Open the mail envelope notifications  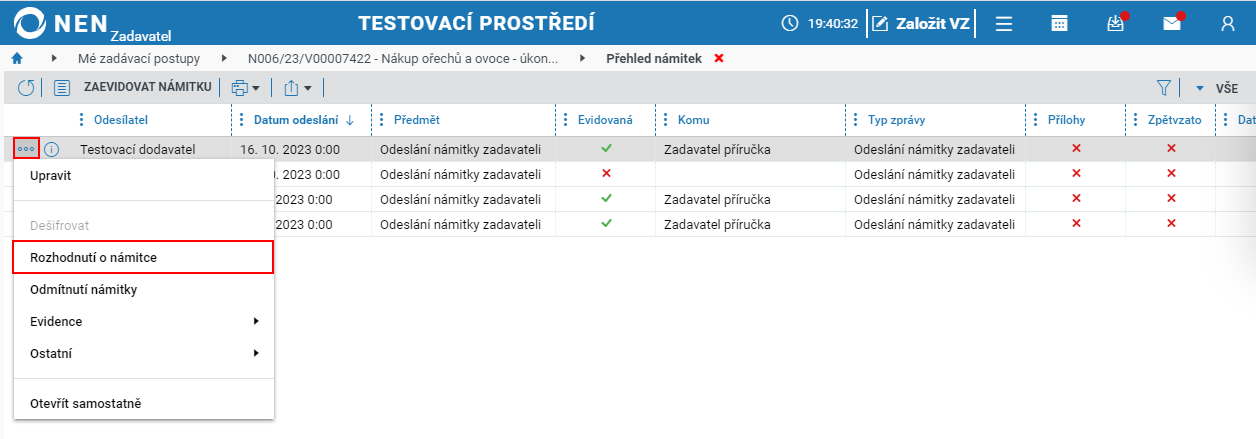click(1172, 23)
